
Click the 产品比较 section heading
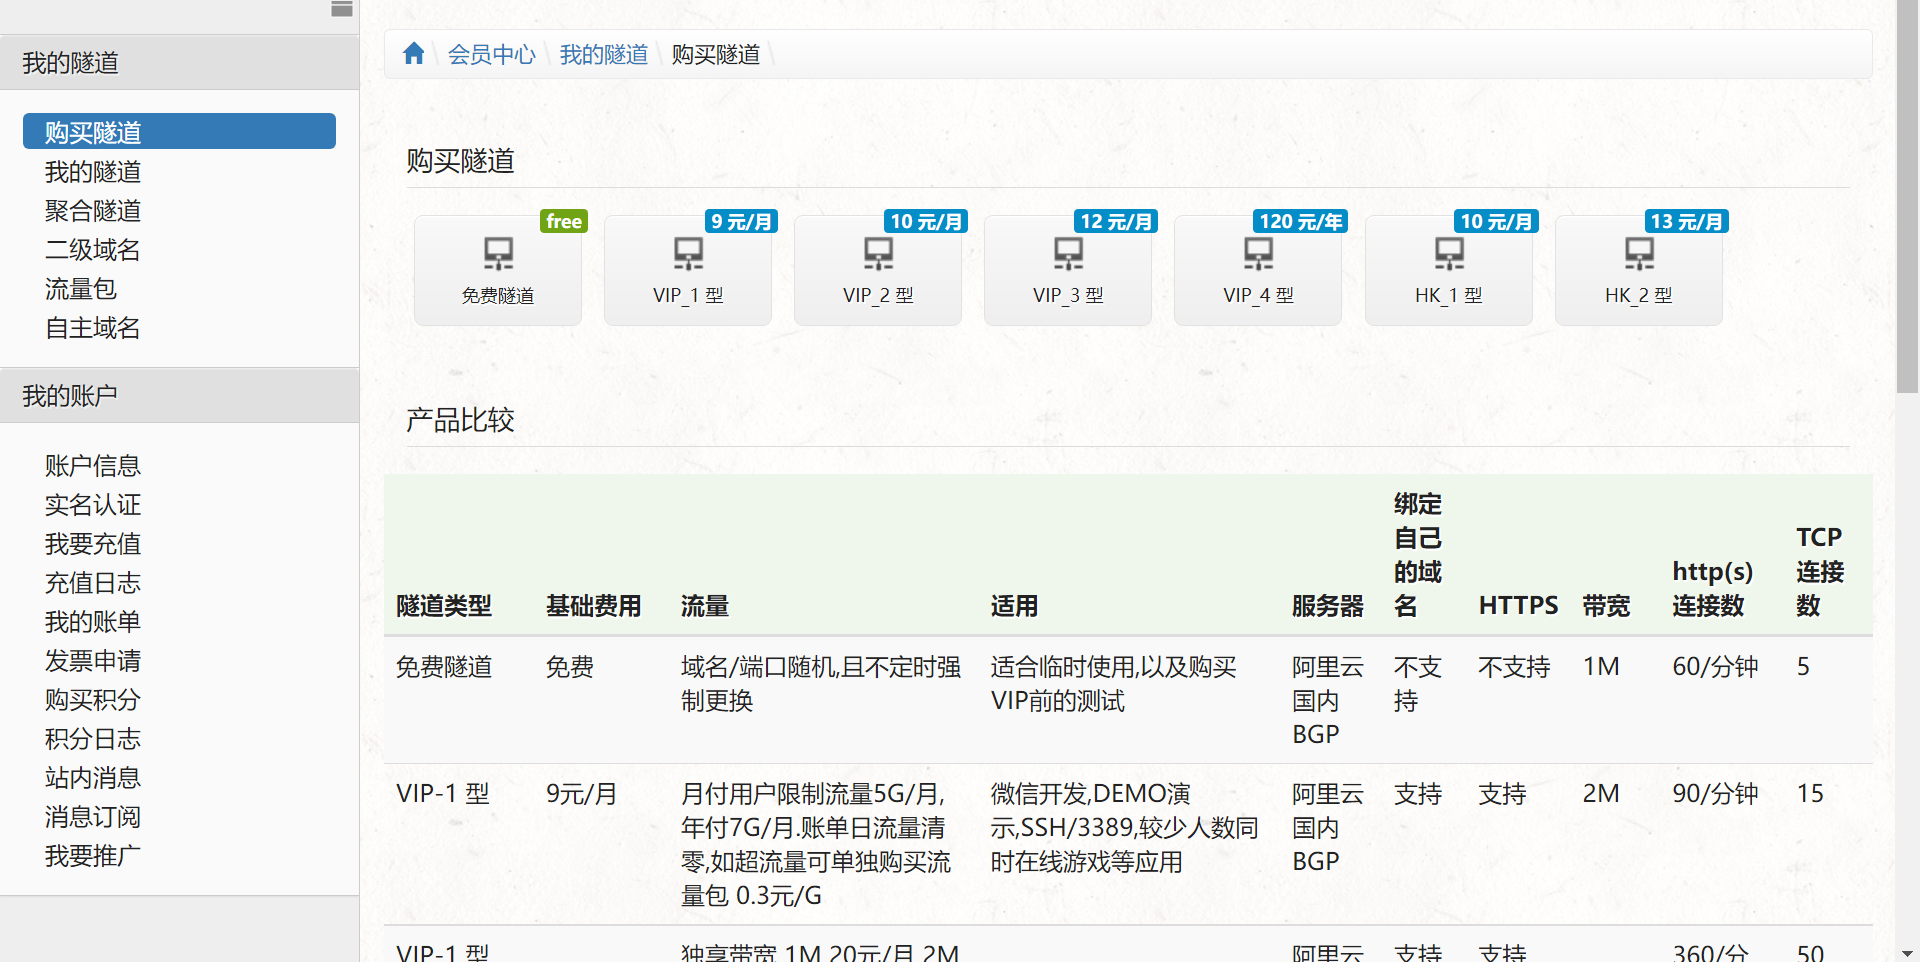click(x=460, y=420)
